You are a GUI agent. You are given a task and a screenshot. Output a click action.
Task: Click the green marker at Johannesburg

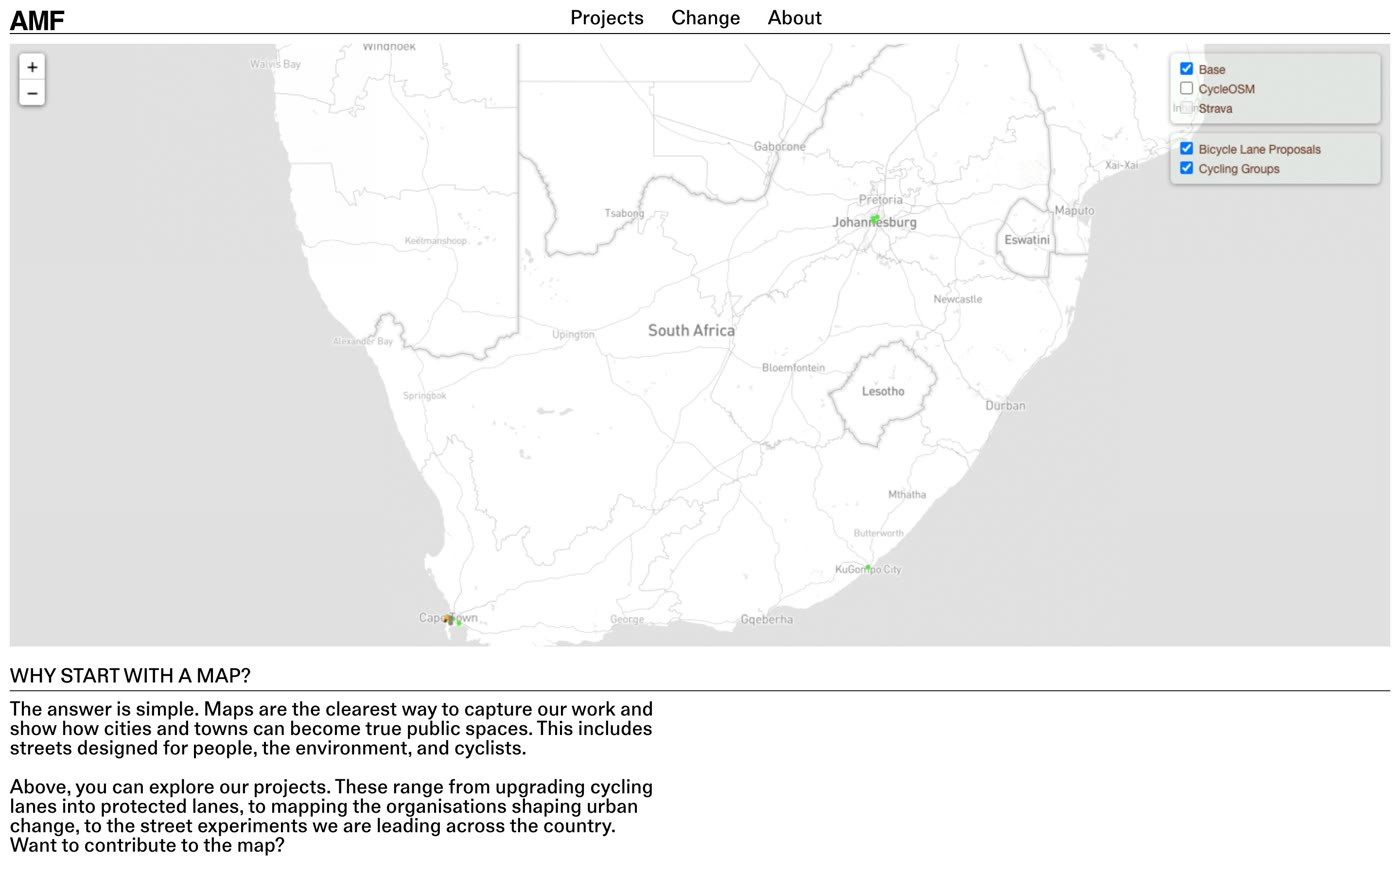[874, 219]
